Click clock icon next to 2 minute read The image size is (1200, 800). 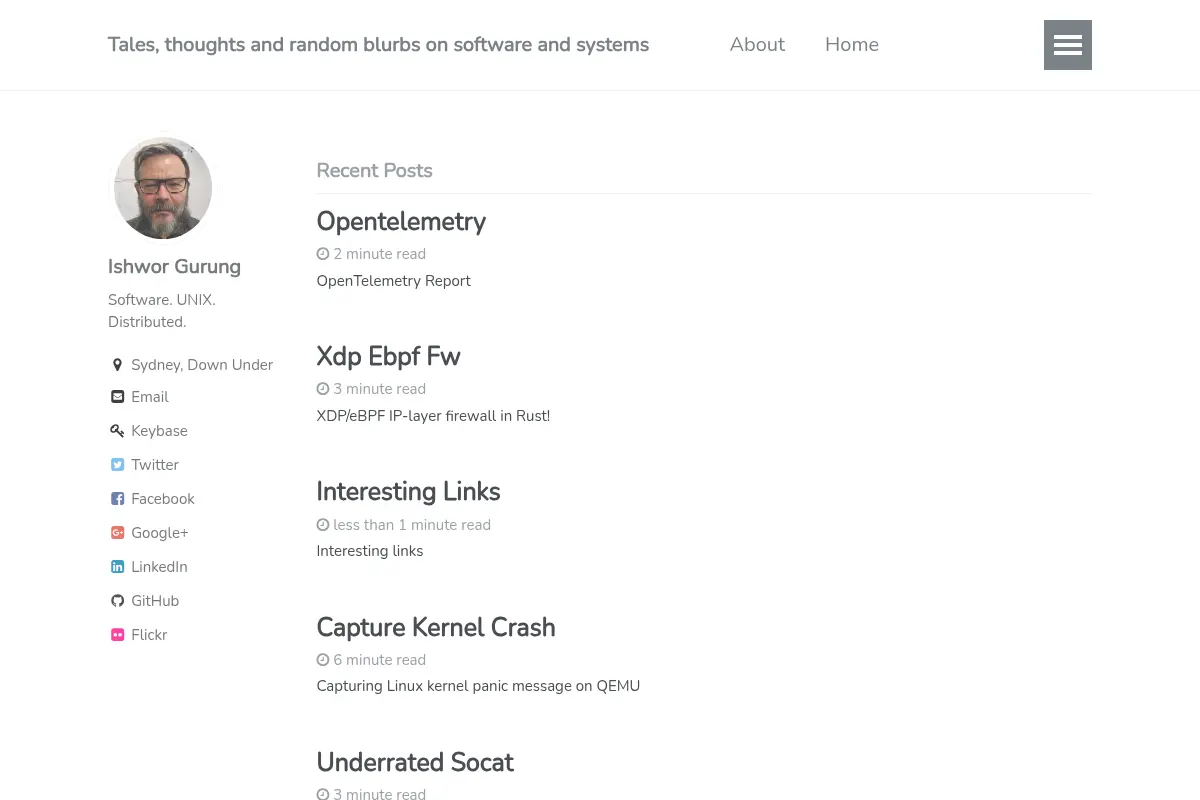click(x=323, y=254)
